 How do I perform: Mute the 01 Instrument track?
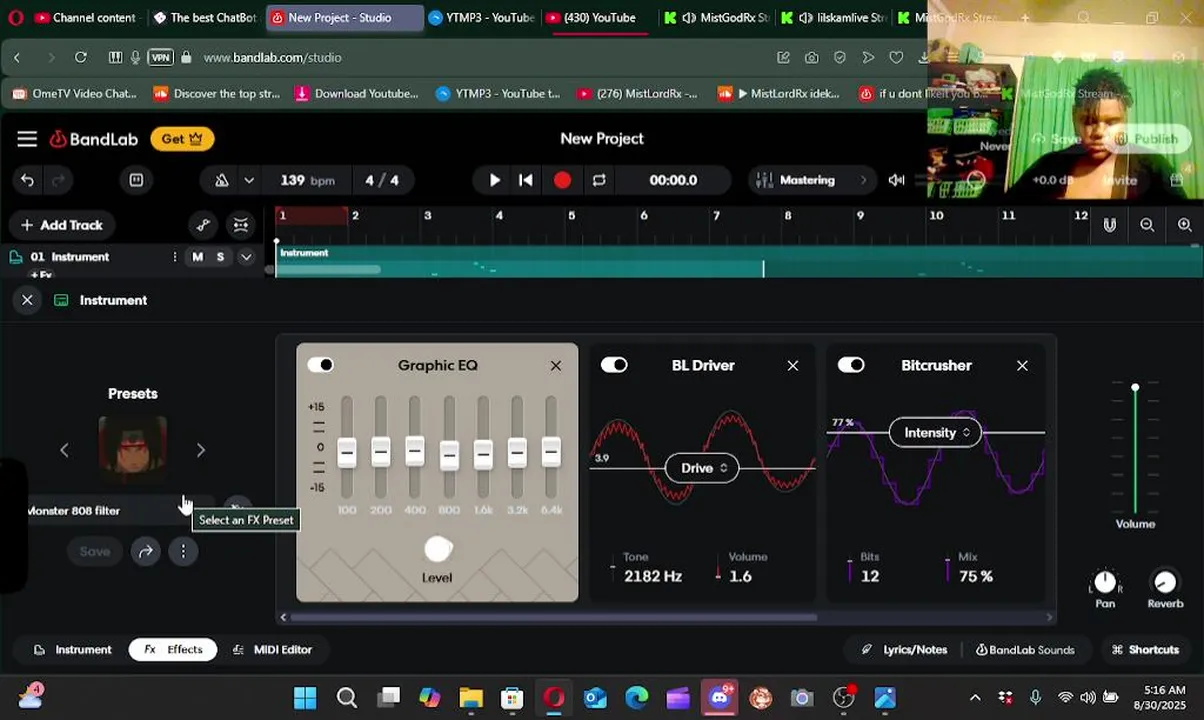coord(197,257)
